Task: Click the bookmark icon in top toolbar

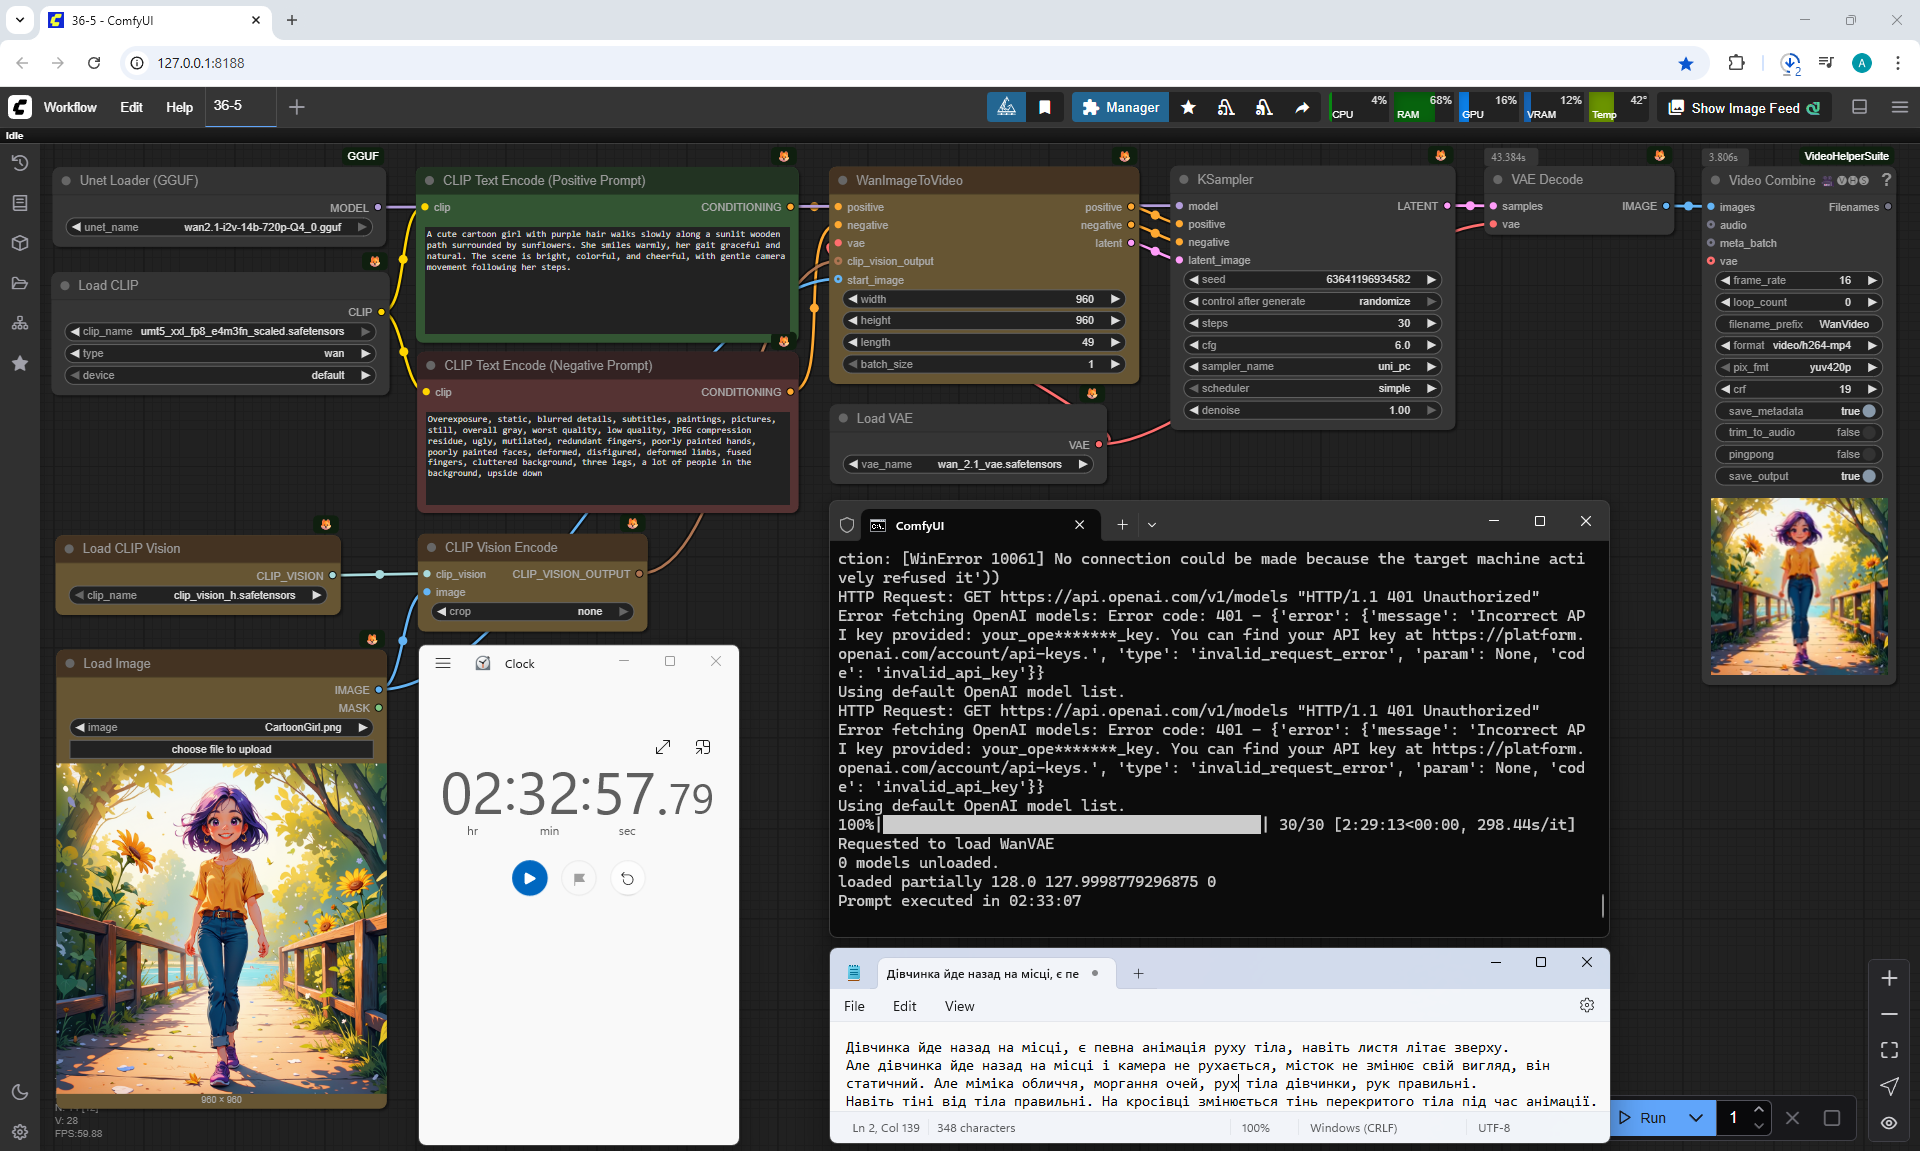Action: [x=1045, y=107]
